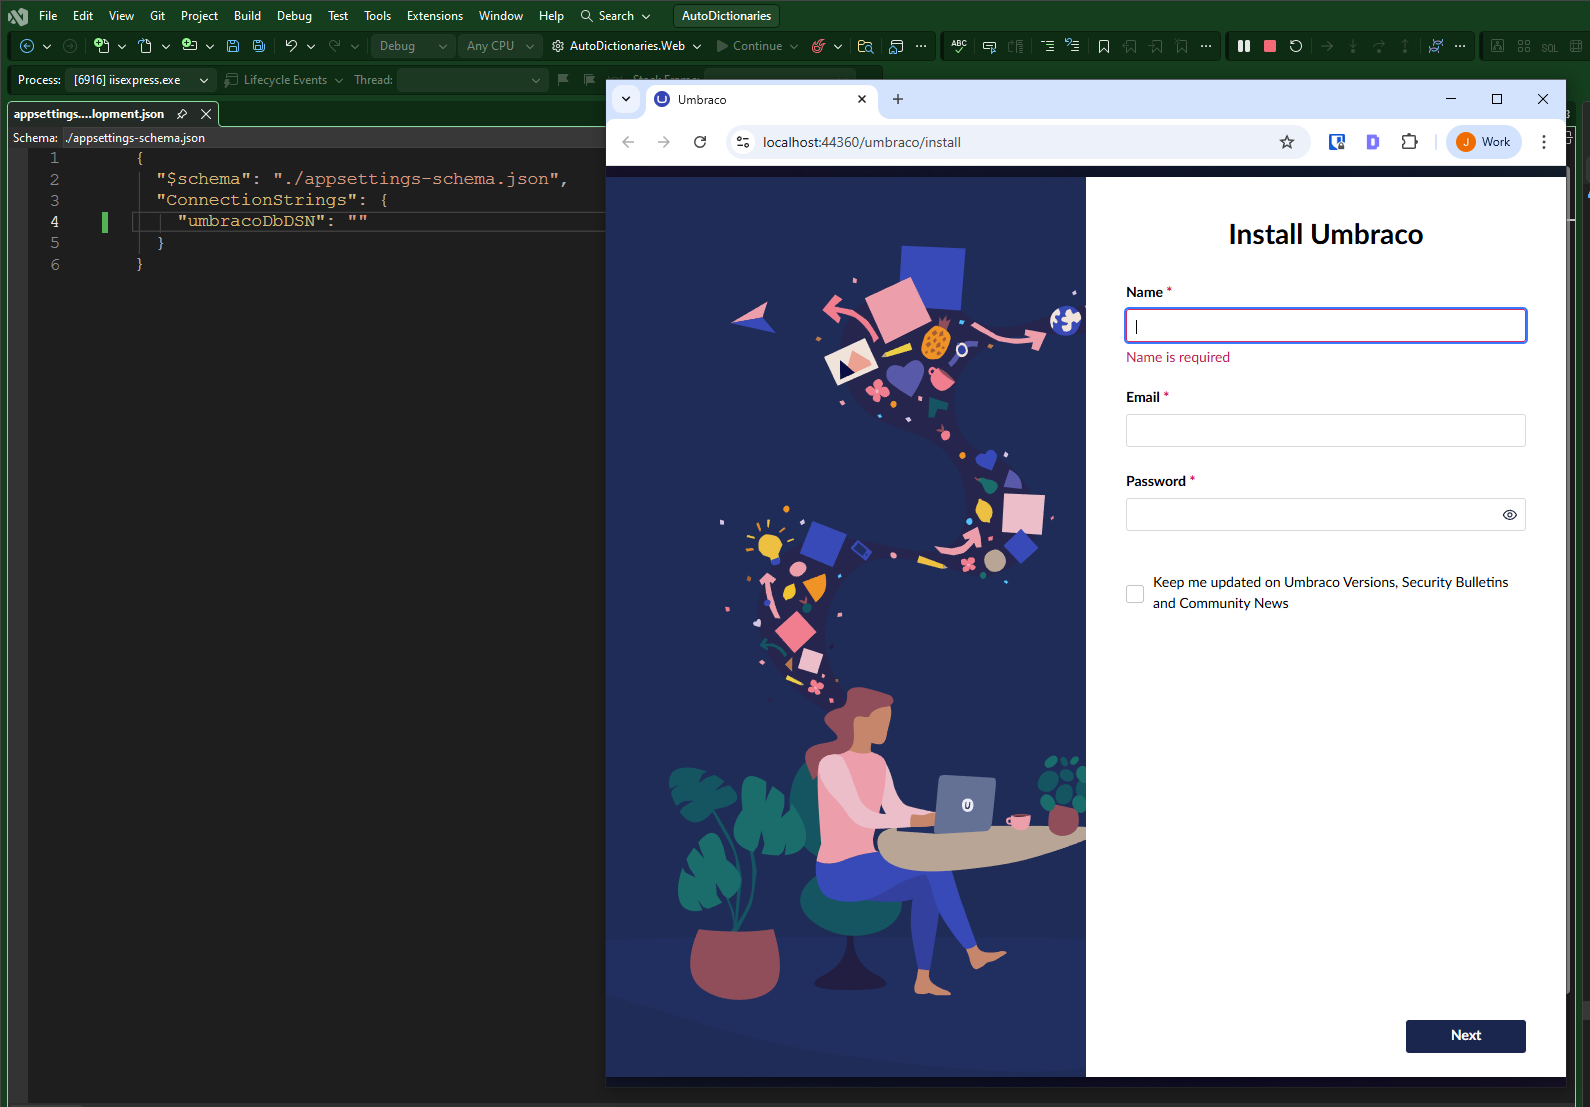1590x1107 pixels.
Task: Expand the Any CPU platform dropdown
Action: [500, 46]
